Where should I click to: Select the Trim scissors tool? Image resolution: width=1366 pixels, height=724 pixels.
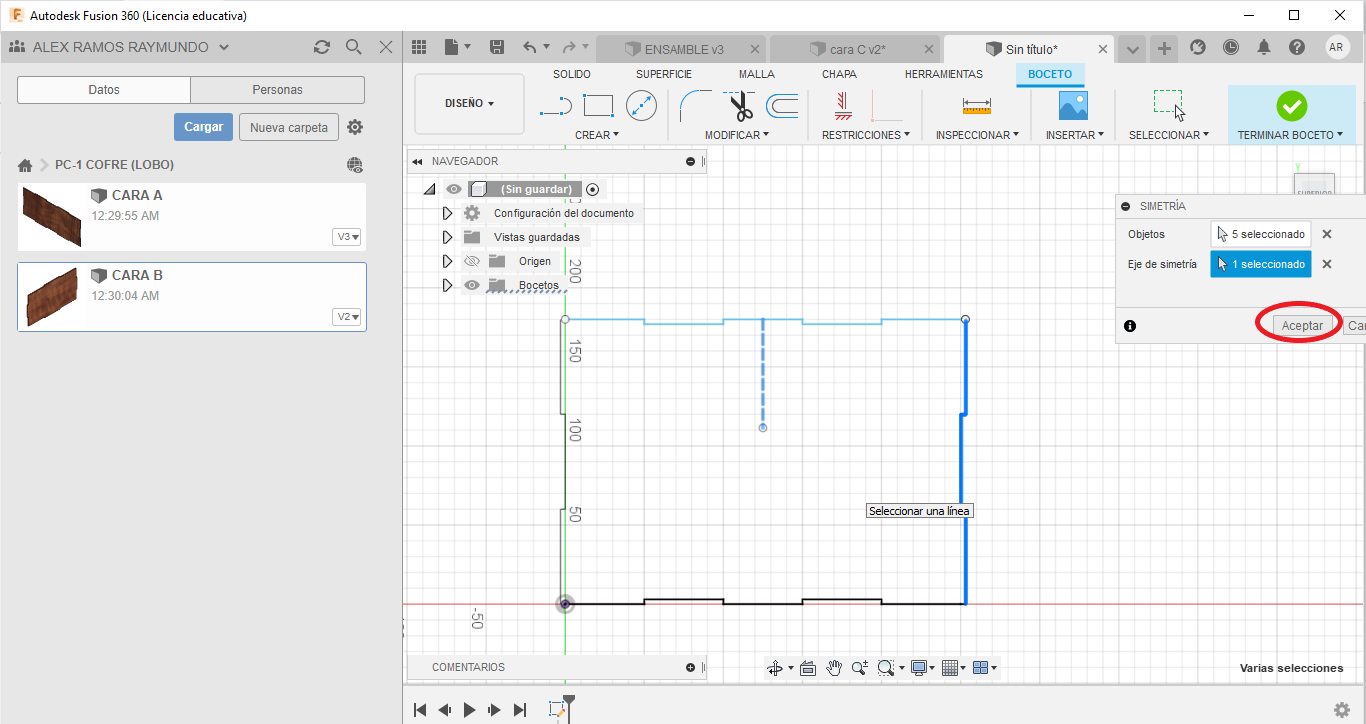pyautogui.click(x=741, y=106)
